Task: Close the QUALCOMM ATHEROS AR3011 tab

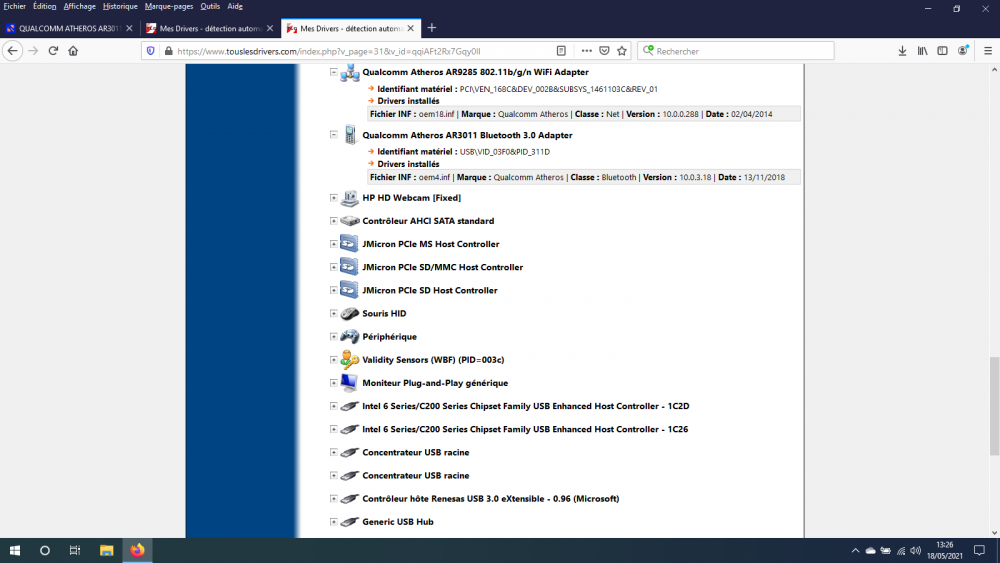Action: click(129, 28)
